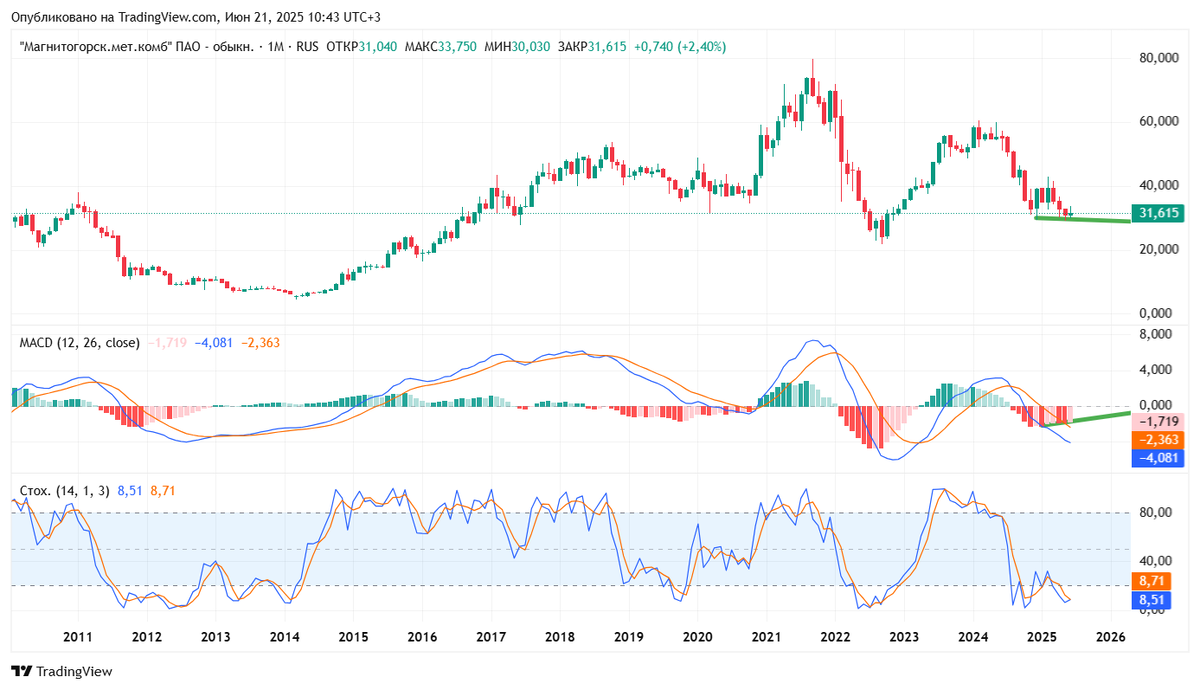Click the blue Stochastic tag 8,51

[x=1152, y=601]
